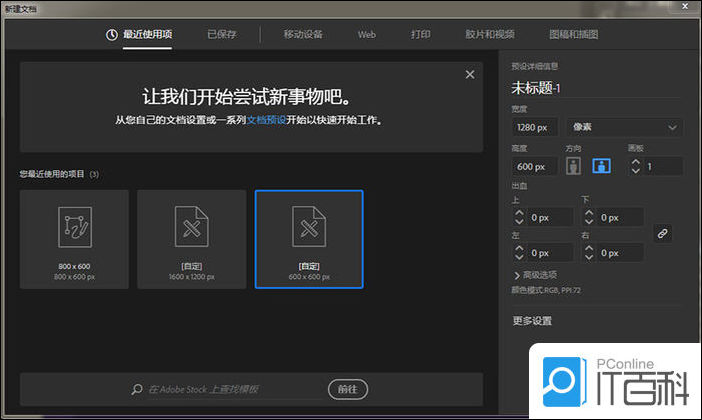Close the welcome banner with X

click(x=470, y=75)
